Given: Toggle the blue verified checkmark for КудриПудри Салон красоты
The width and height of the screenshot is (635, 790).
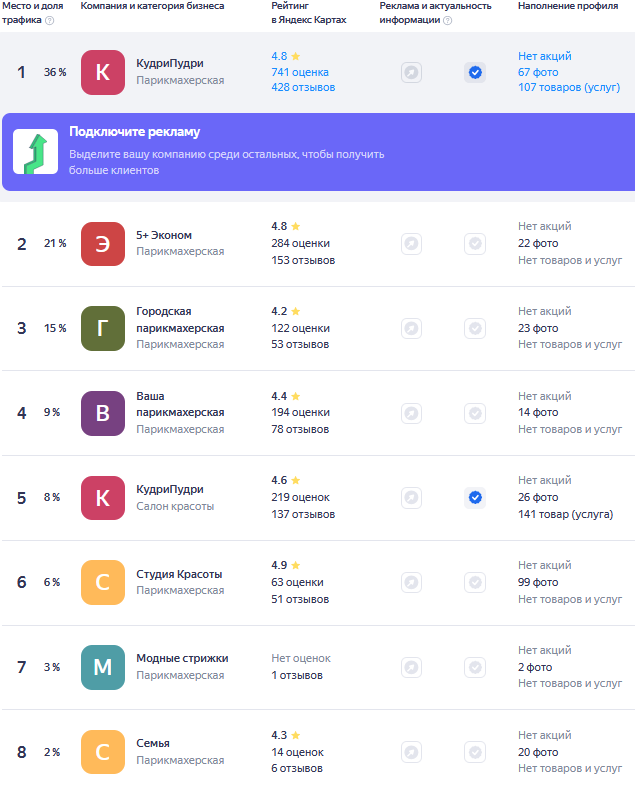Looking at the screenshot, I should (x=475, y=497).
